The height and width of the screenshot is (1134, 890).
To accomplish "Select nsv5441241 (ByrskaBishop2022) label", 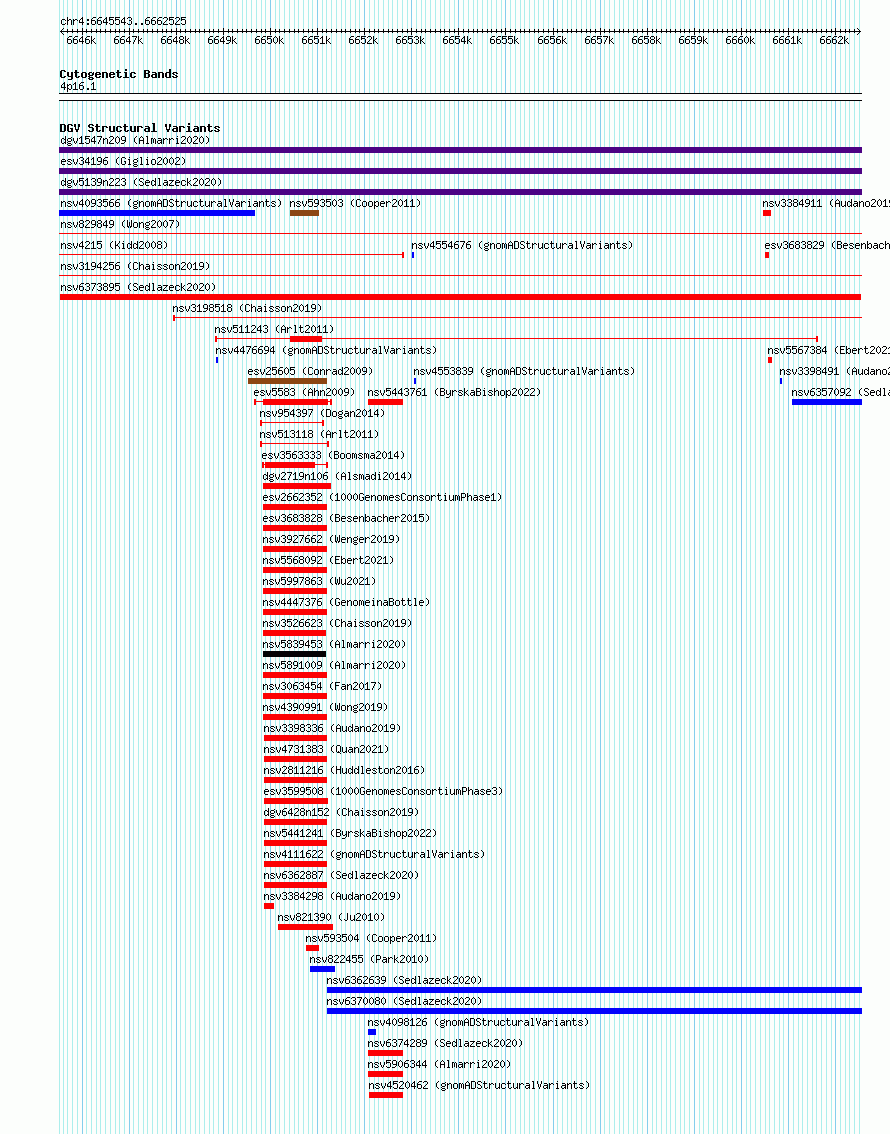I will pos(350,832).
